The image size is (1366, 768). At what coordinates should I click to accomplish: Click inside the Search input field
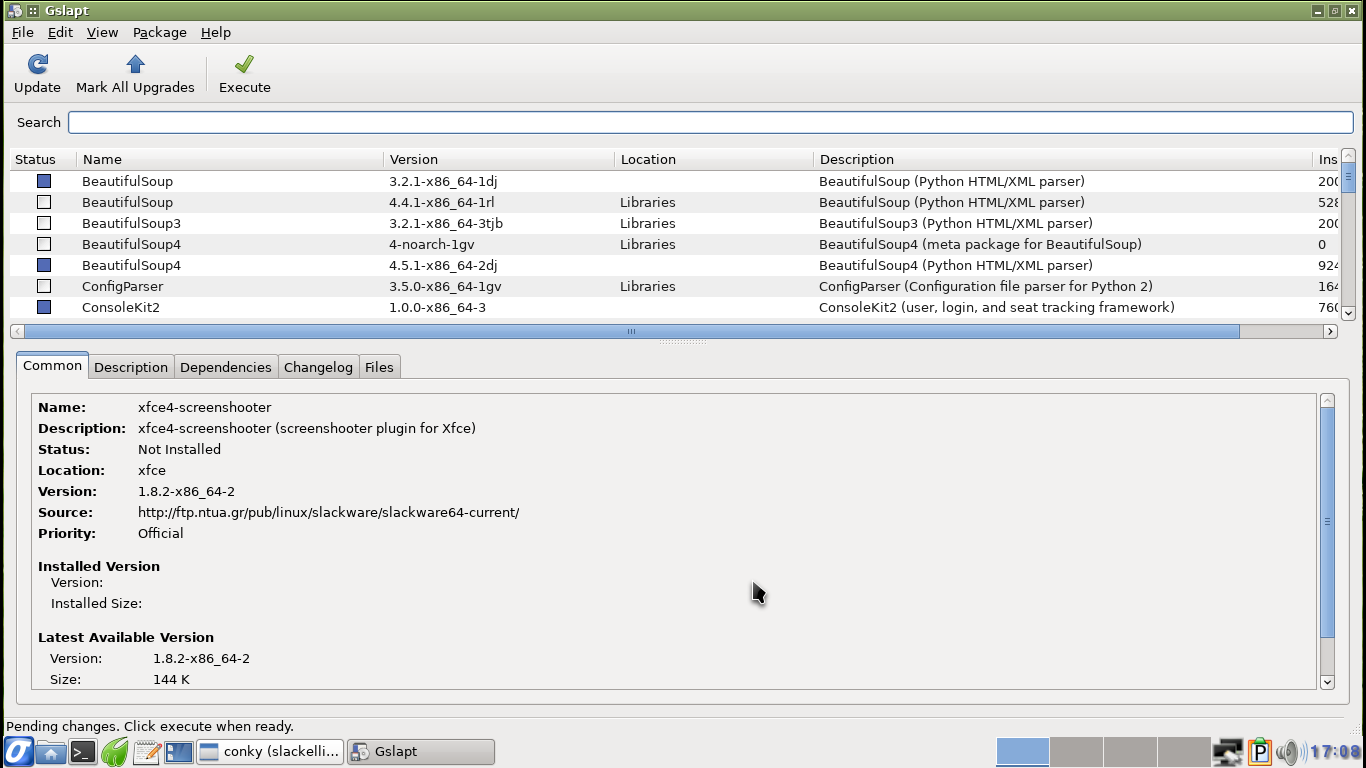point(710,122)
